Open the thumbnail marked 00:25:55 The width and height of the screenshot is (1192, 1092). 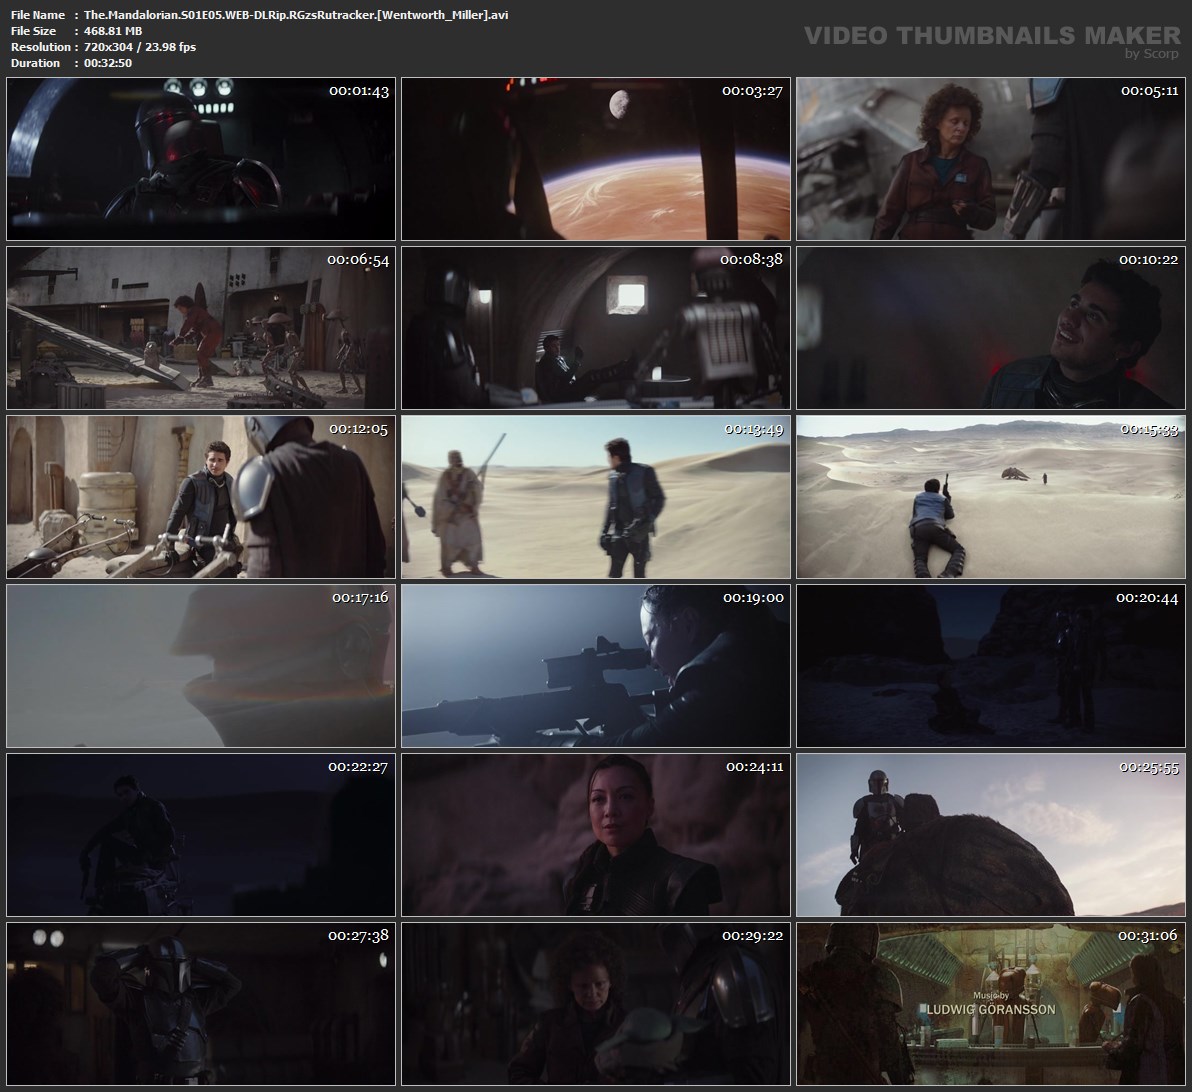point(991,835)
